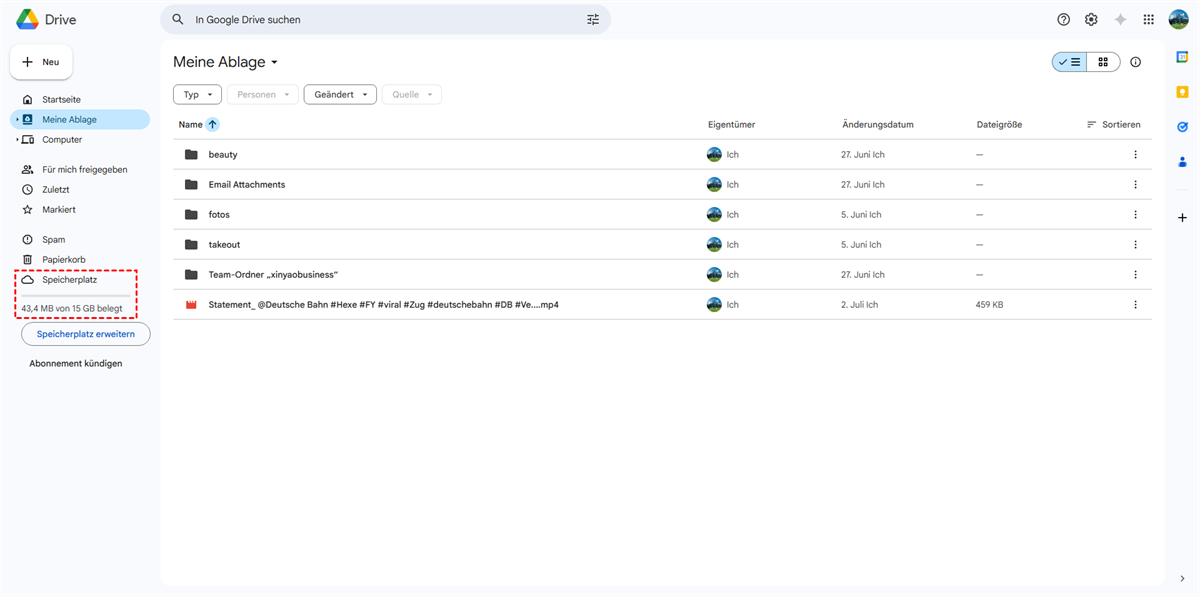Open the account profile avatar
This screenshot has width=1200, height=596.
[x=1178, y=19]
